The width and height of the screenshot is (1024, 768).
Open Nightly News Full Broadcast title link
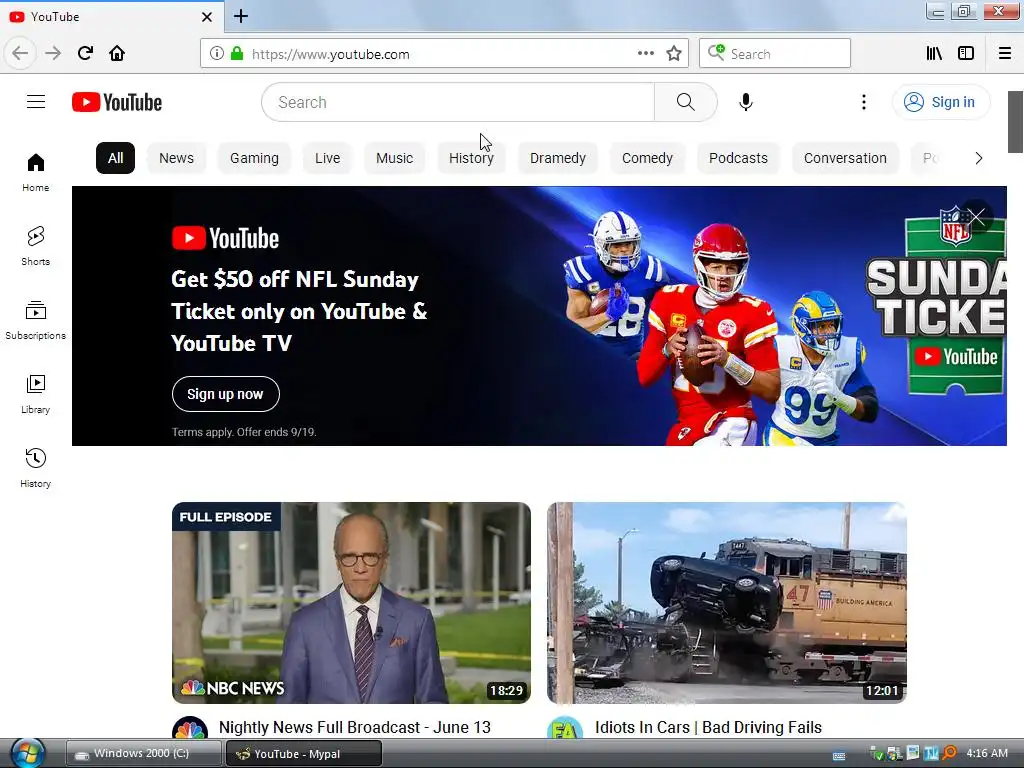[x=355, y=728]
